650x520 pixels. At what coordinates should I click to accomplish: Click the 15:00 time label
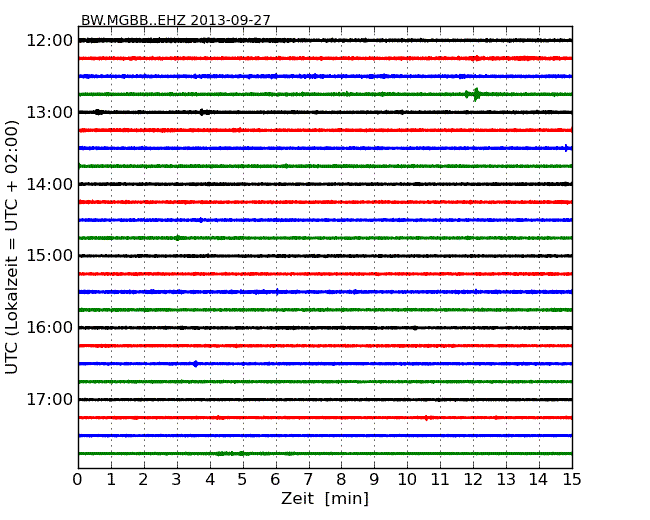[50, 256]
